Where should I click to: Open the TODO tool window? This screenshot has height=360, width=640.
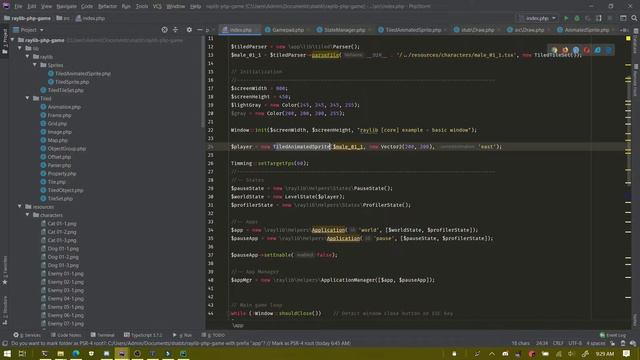click(x=213, y=335)
